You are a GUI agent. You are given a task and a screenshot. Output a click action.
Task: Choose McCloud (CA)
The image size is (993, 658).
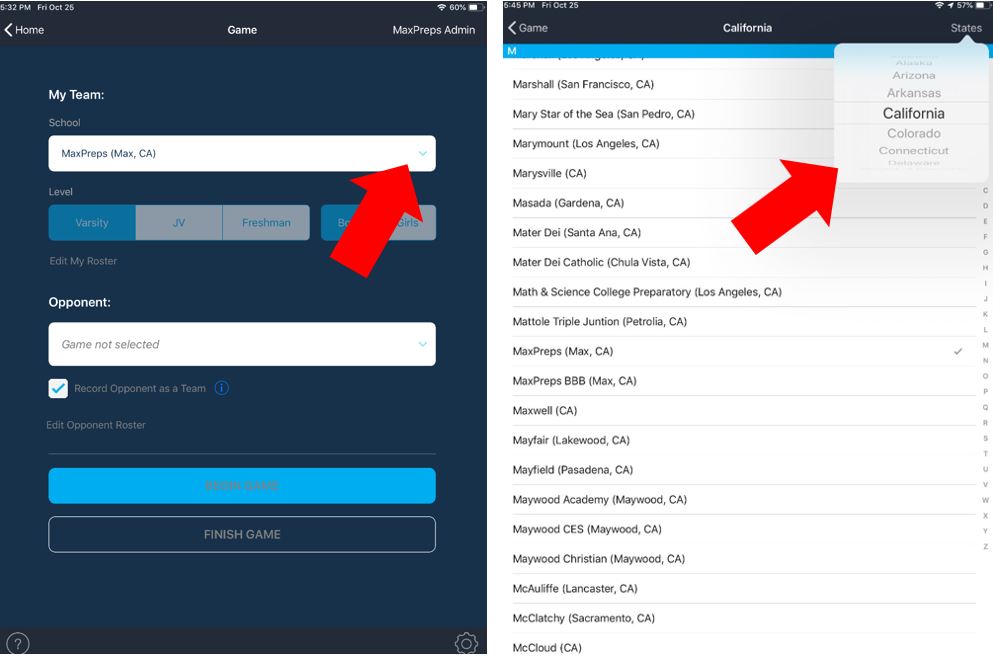(742, 646)
